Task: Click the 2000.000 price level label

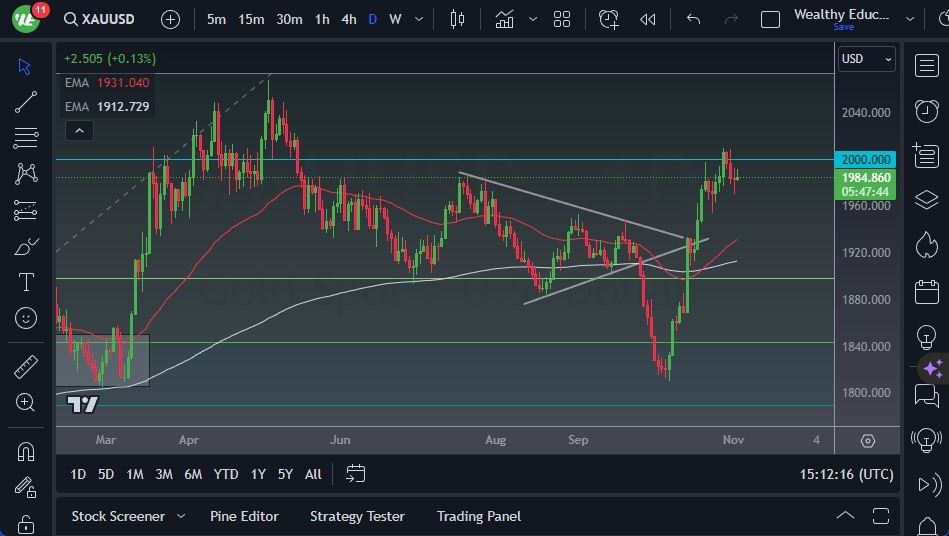Action: [866, 159]
